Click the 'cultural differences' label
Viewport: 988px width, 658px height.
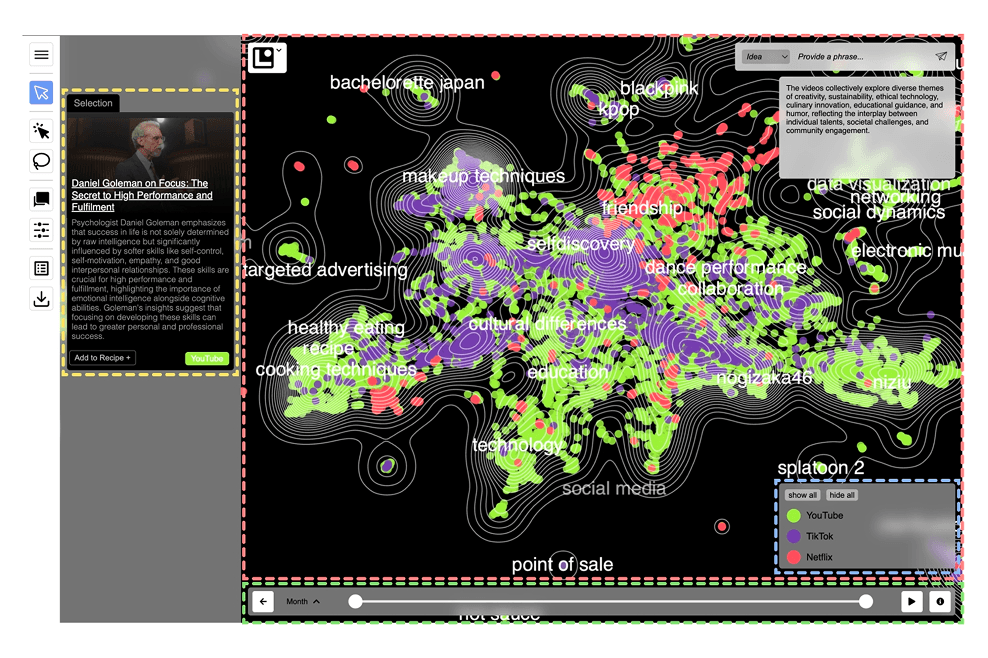547,325
